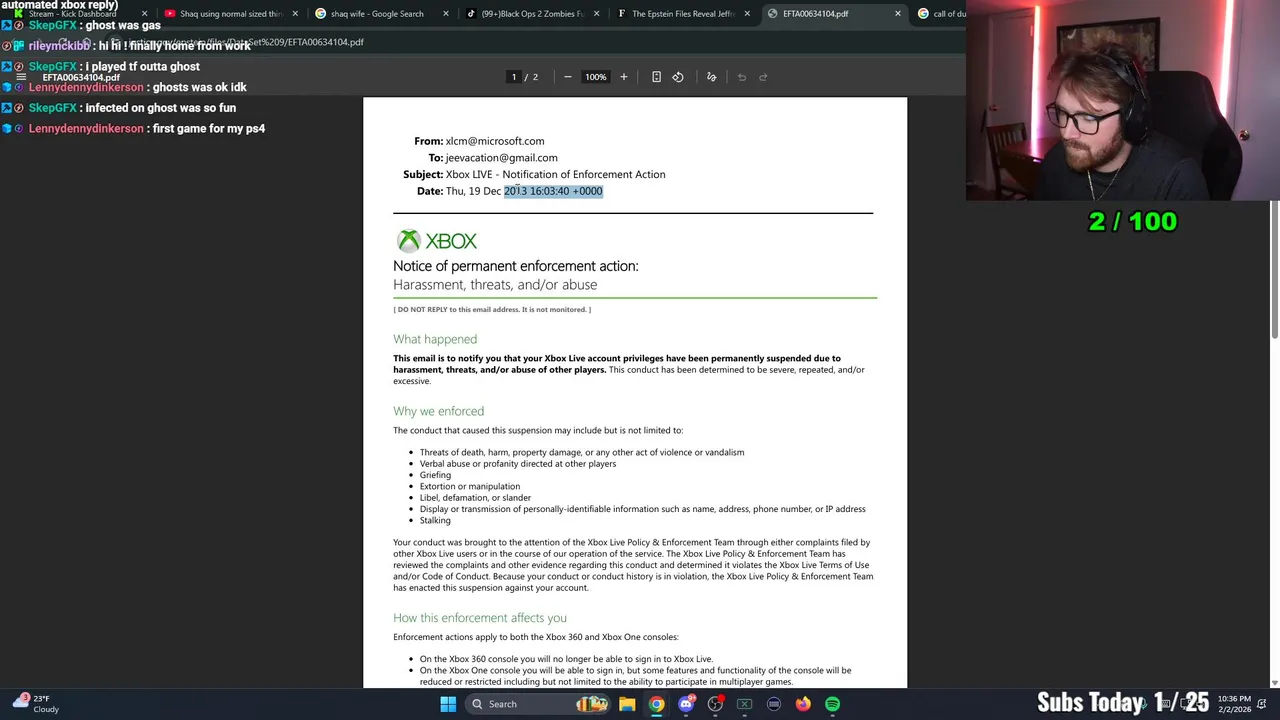Click Lennydennydinkerson 'first game for my ps4' message
Viewport: 1280px width, 720px height.
pos(146,128)
